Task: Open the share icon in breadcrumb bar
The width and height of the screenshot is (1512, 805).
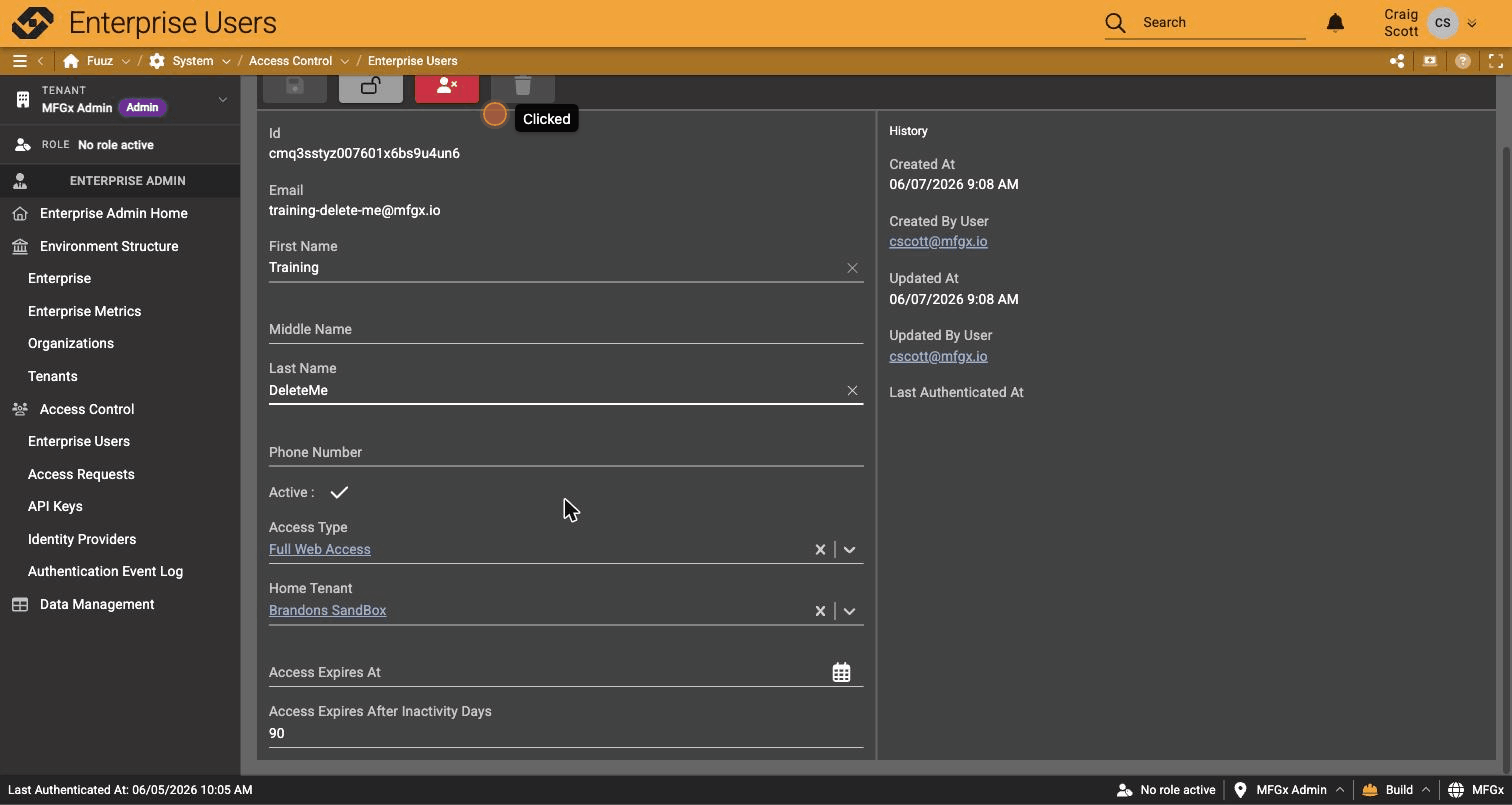Action: coord(1397,61)
